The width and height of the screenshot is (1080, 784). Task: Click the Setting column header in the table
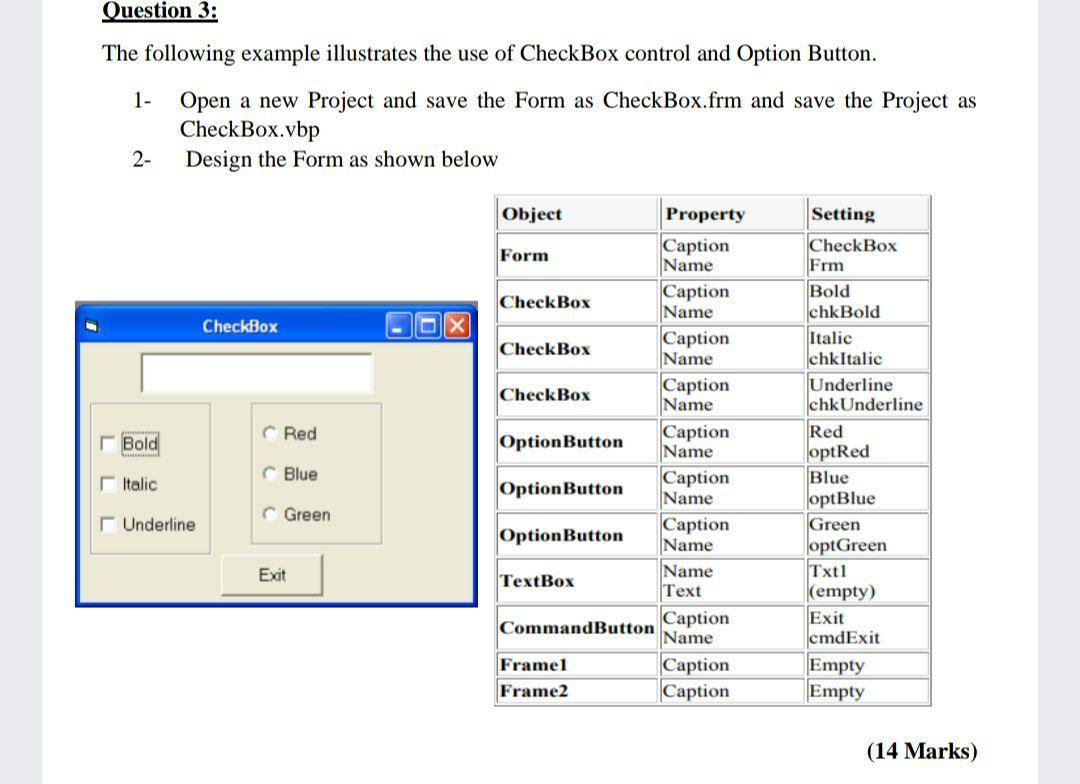pyautogui.click(x=841, y=214)
